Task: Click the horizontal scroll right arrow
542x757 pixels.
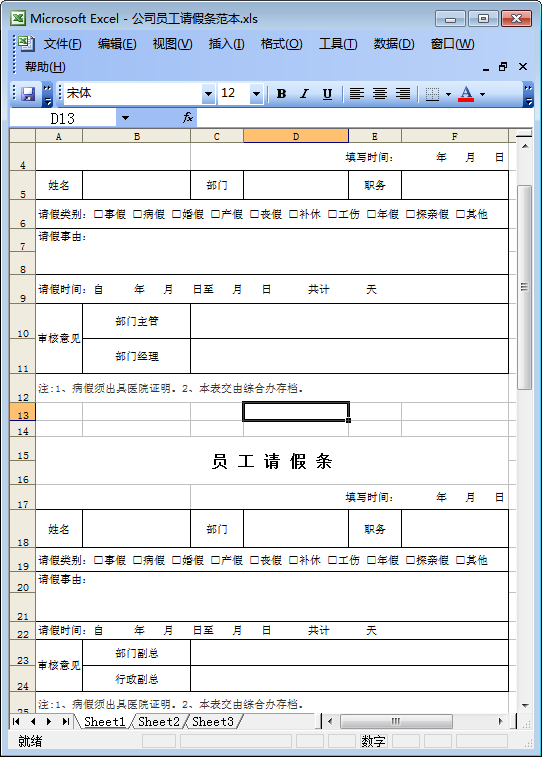Action: 501,721
